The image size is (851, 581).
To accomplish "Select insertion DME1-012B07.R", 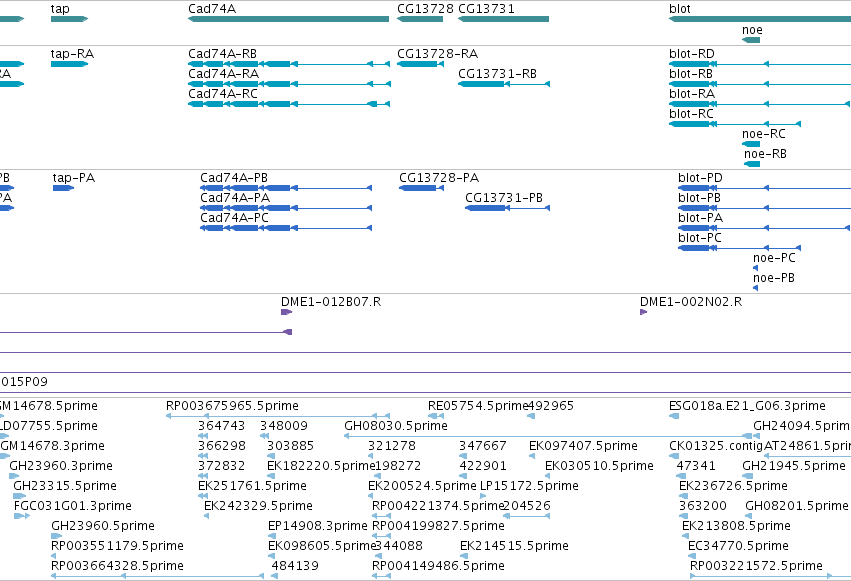I will point(331,302).
